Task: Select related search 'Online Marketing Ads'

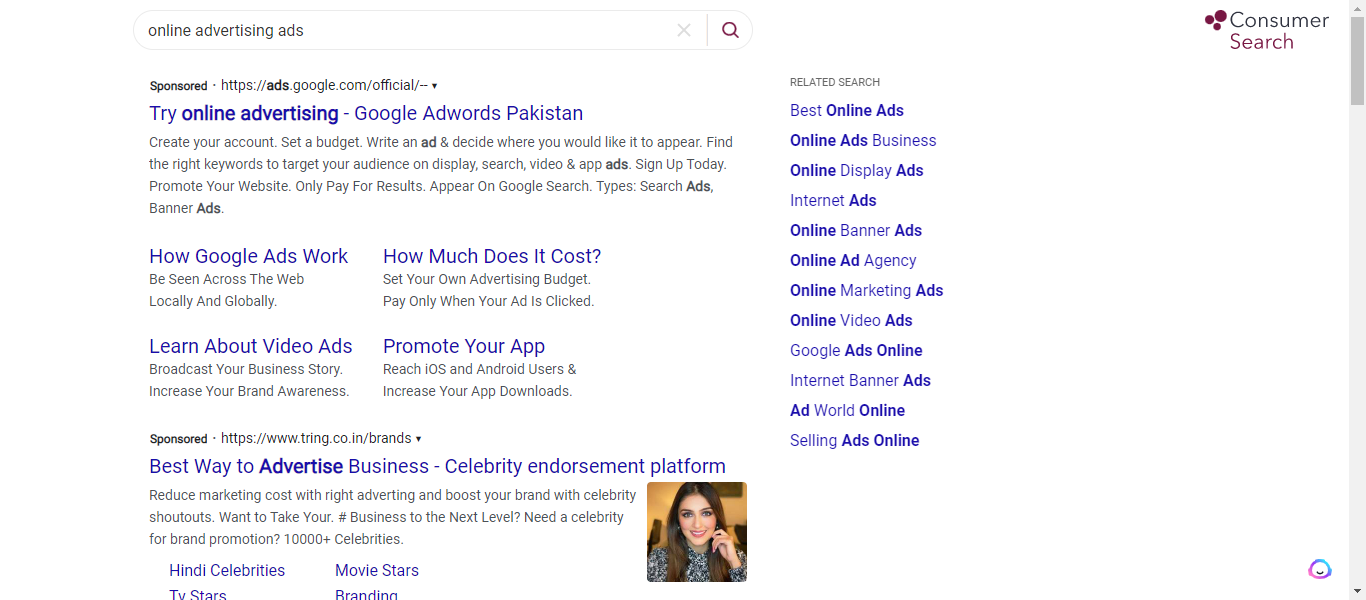Action: tap(867, 290)
